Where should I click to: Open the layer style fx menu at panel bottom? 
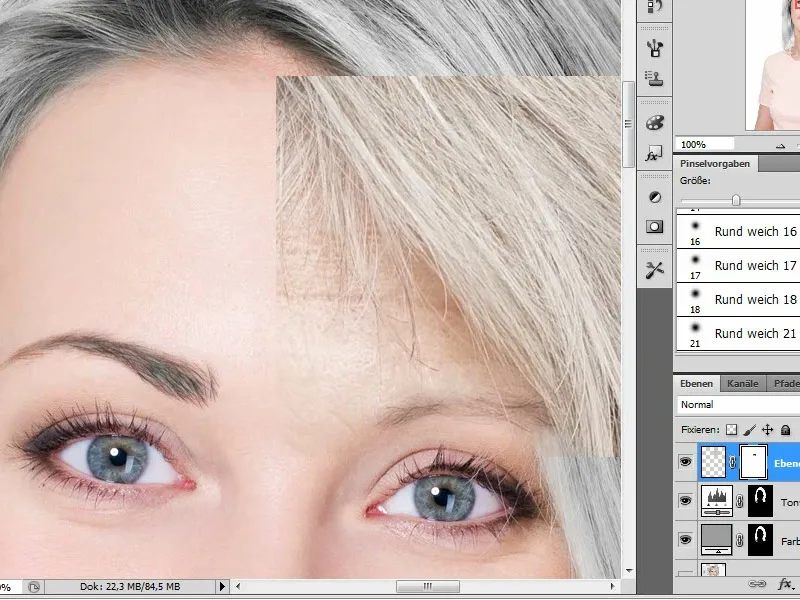click(786, 584)
